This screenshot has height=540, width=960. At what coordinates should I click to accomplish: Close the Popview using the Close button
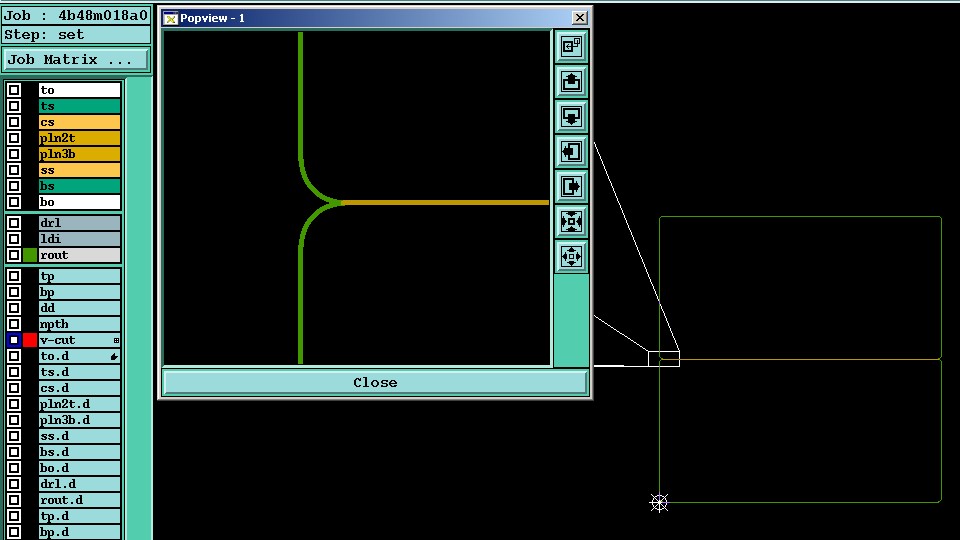click(375, 382)
